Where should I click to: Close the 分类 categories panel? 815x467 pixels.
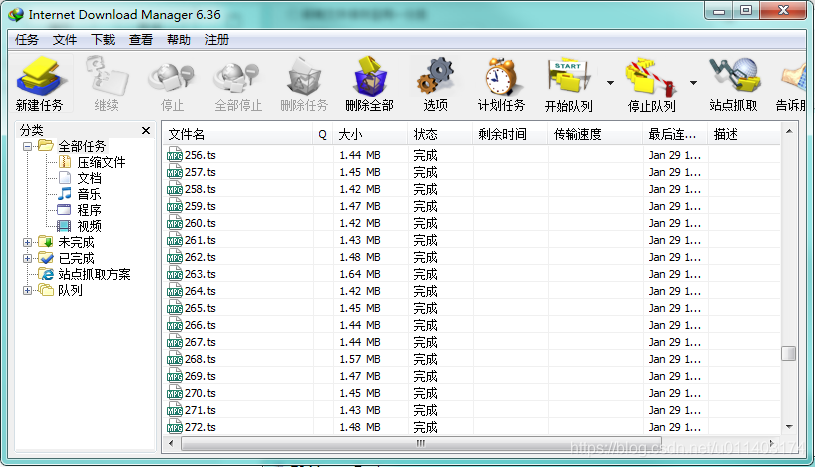(146, 131)
